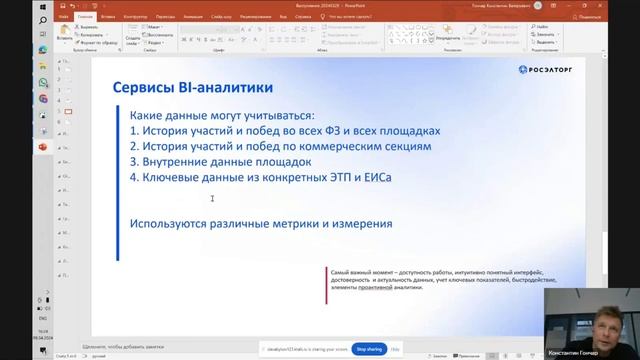Viewport: 640px width, 360px height.
Task: Switch to the Вставка ribbon tab
Action: tap(108, 17)
